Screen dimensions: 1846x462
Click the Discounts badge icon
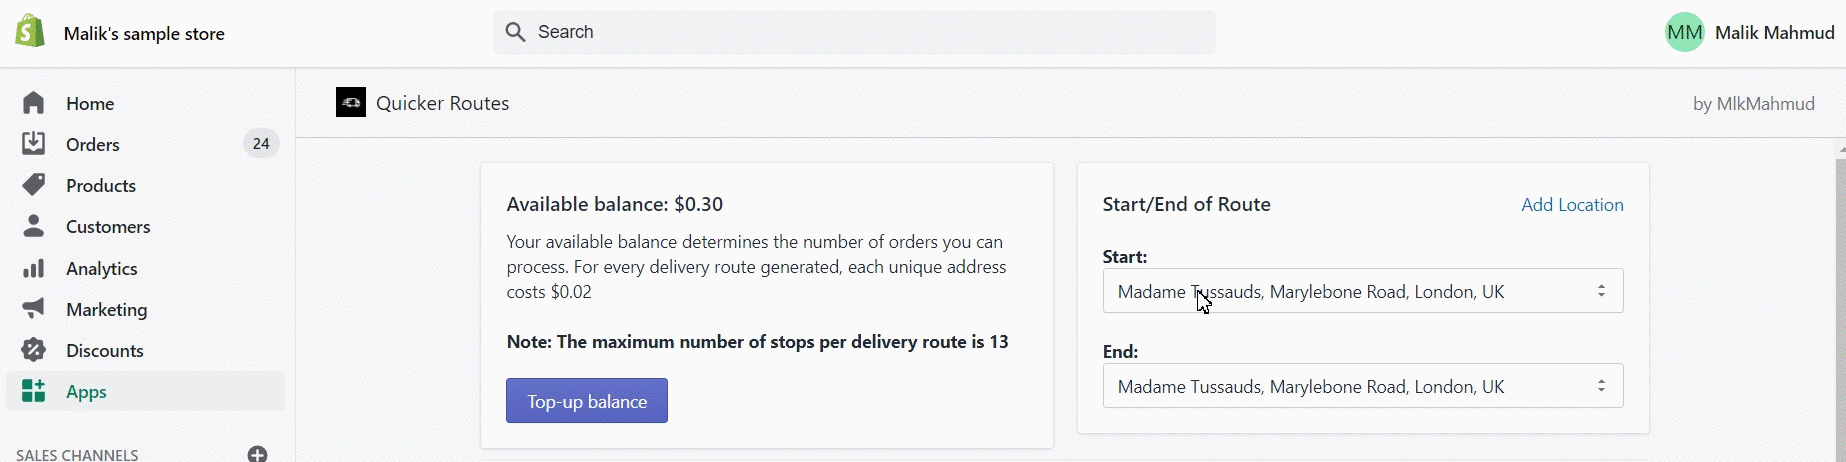[34, 350]
